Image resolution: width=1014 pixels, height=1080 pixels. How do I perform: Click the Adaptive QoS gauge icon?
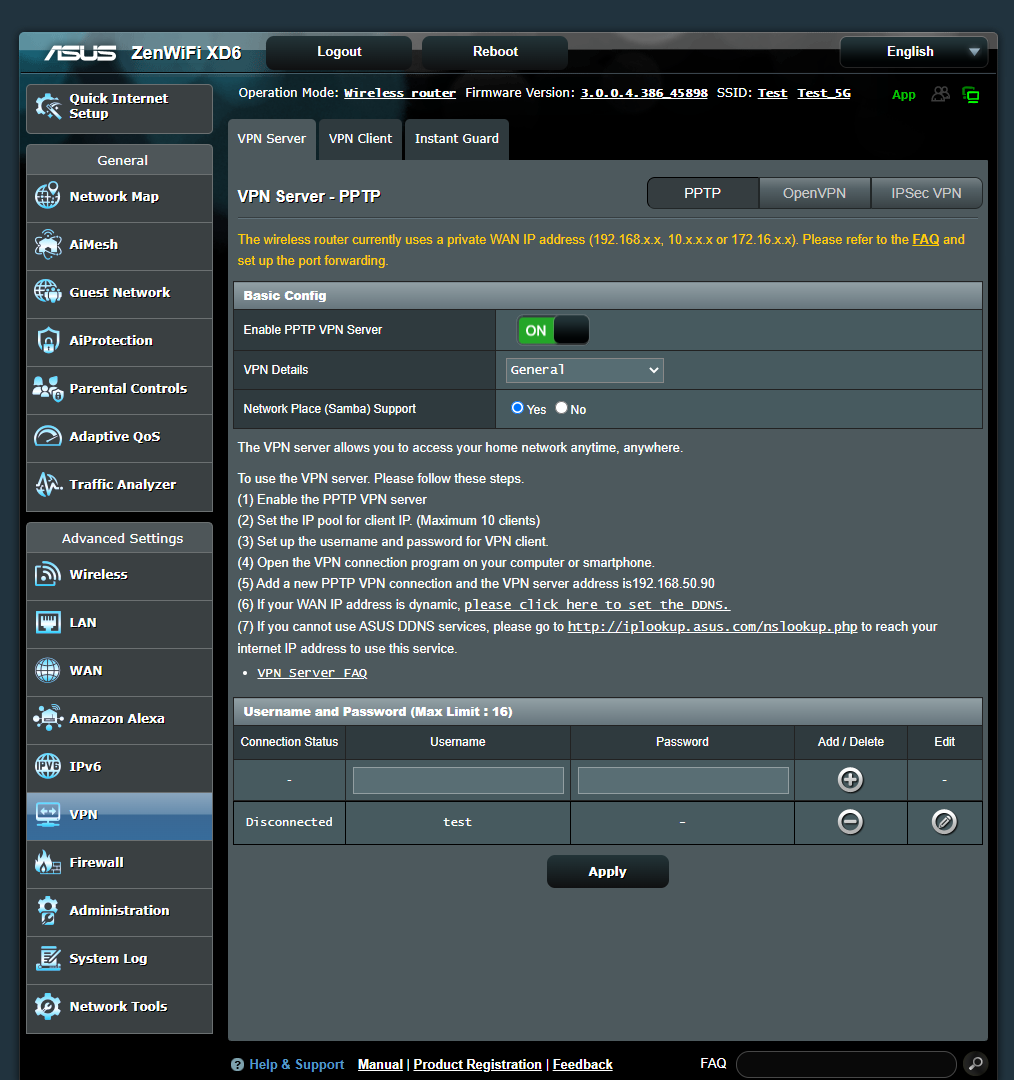[48, 436]
